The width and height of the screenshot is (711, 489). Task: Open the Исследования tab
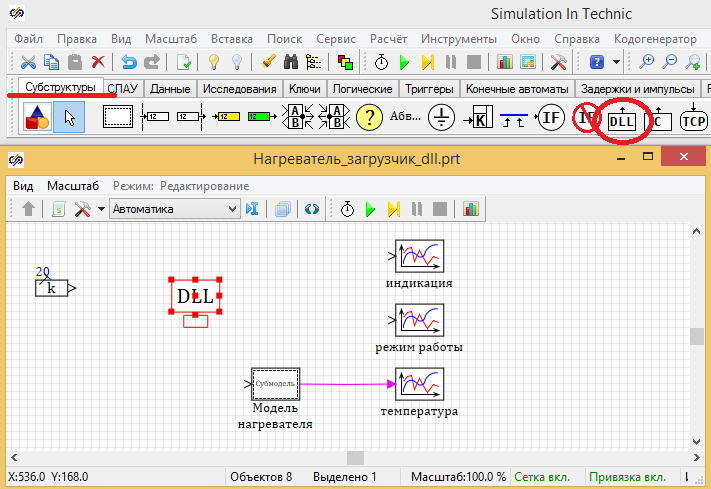[x=239, y=88]
